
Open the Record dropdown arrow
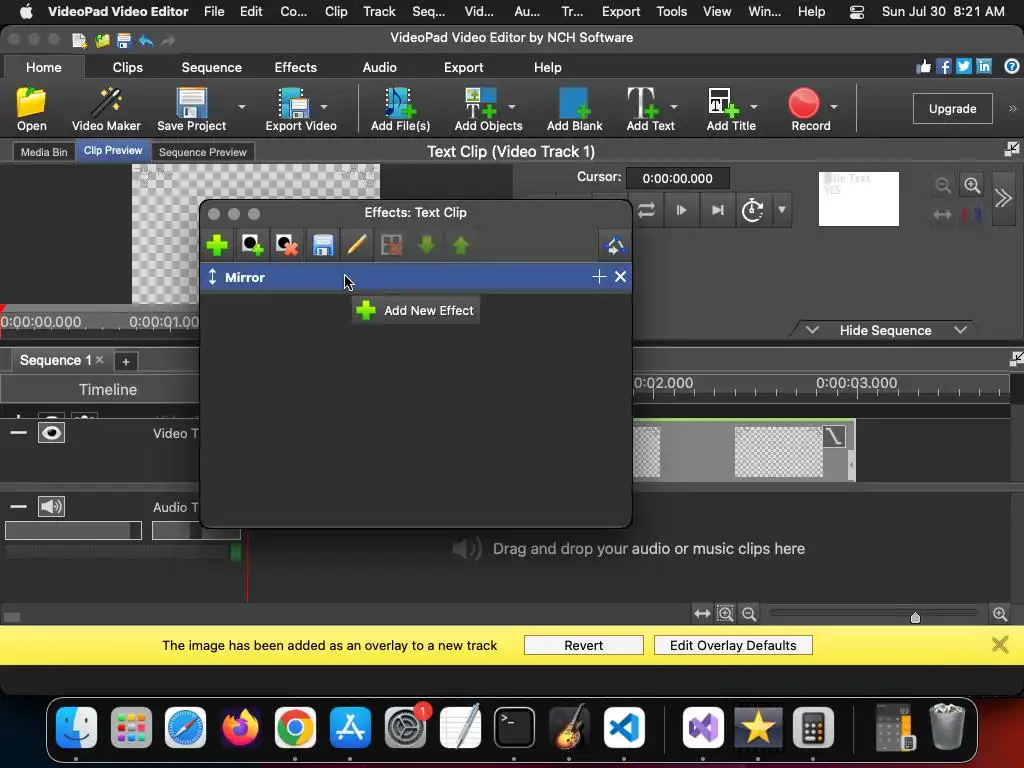coord(834,106)
